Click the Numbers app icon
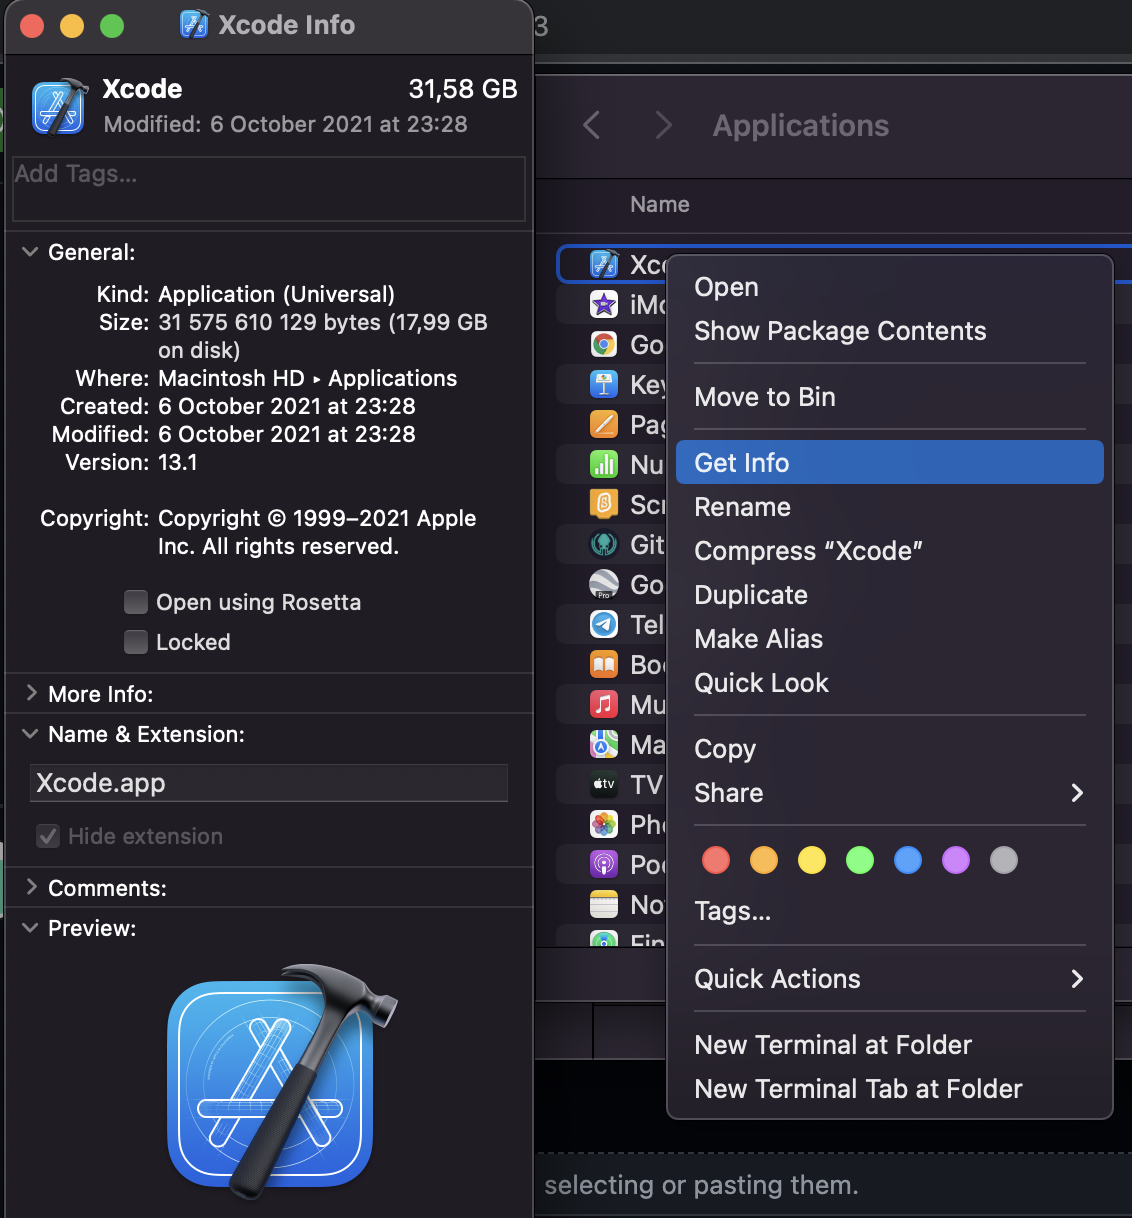Screen dimensions: 1132x1218 604,464
